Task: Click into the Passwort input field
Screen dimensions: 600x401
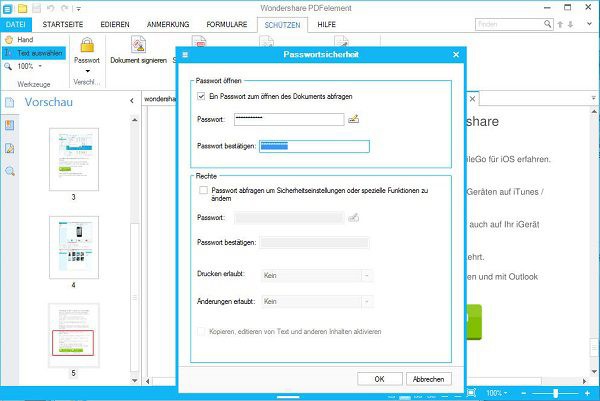Action: [289, 119]
